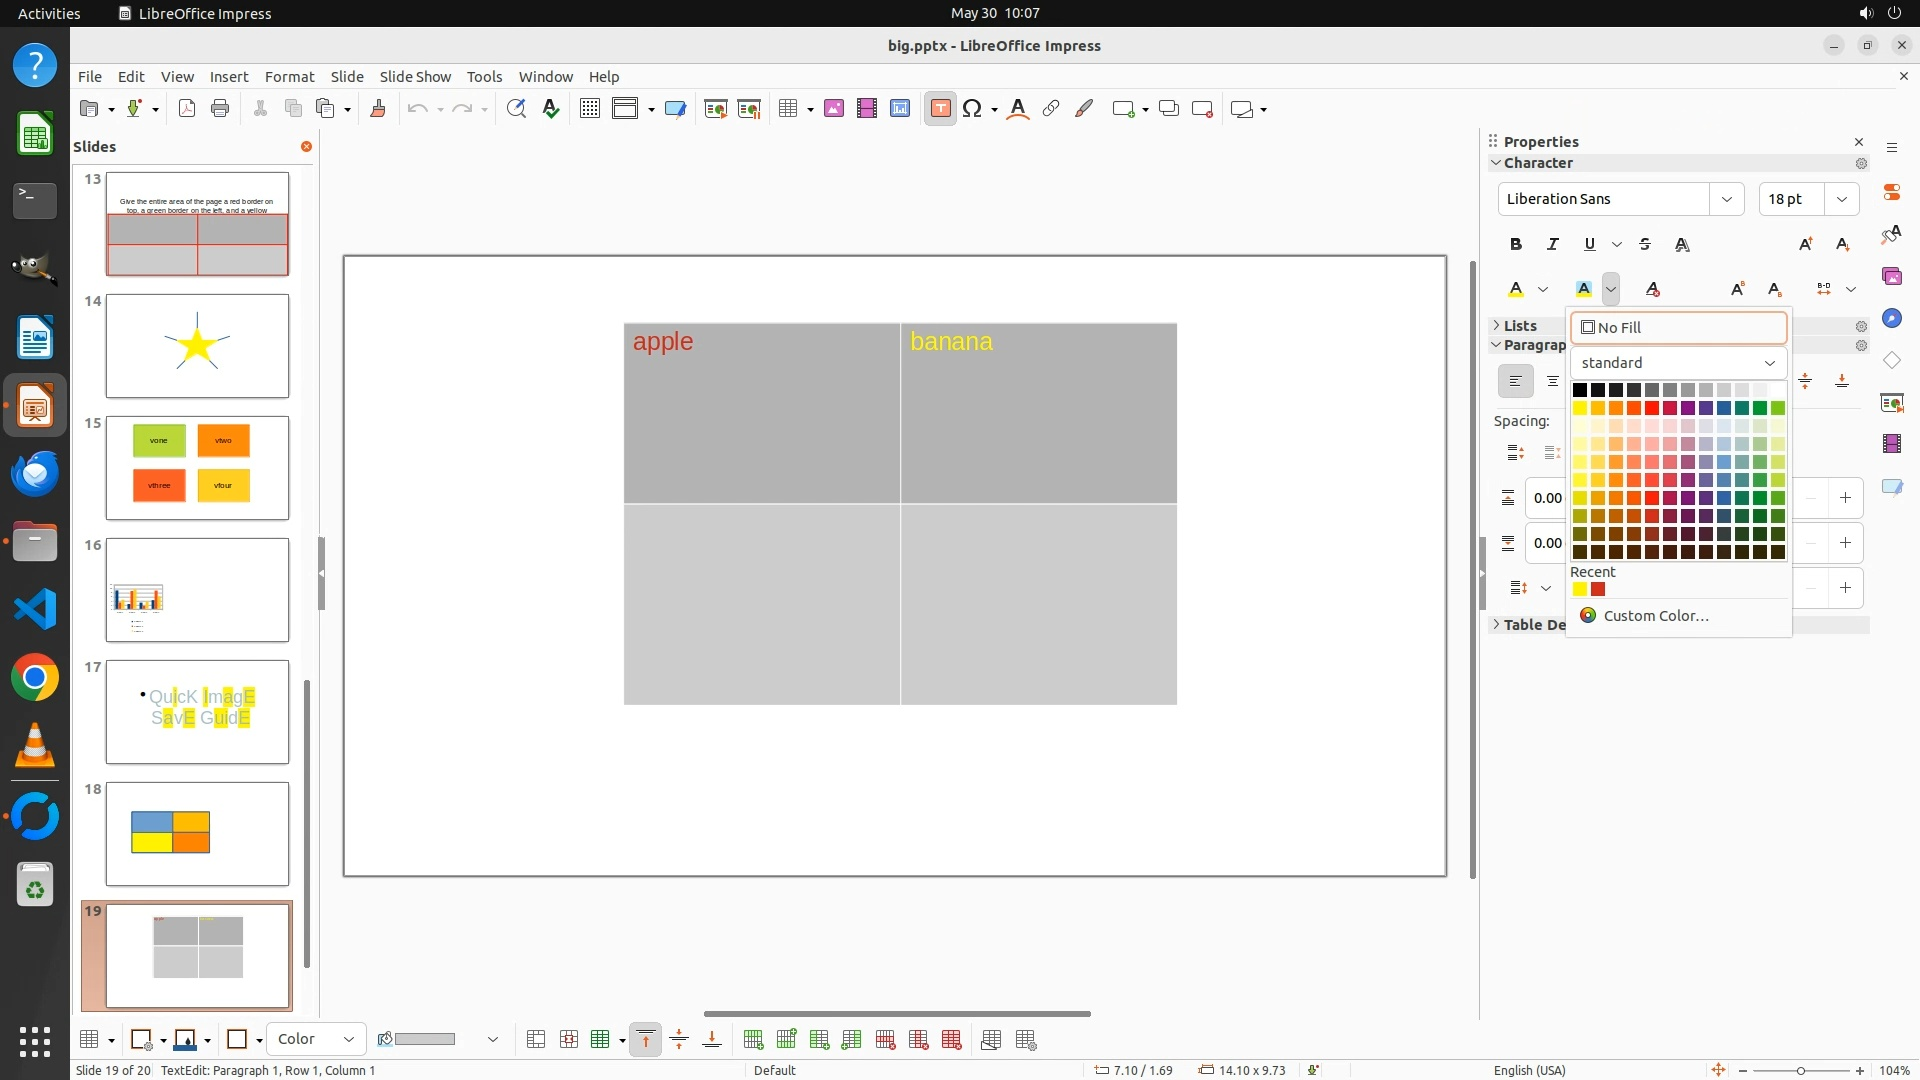1920x1080 pixels.
Task: Open the standard palette dropdown
Action: coord(1678,362)
